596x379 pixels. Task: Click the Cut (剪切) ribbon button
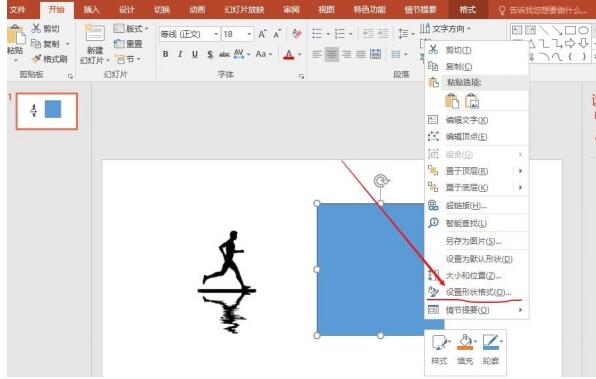pyautogui.click(x=46, y=29)
